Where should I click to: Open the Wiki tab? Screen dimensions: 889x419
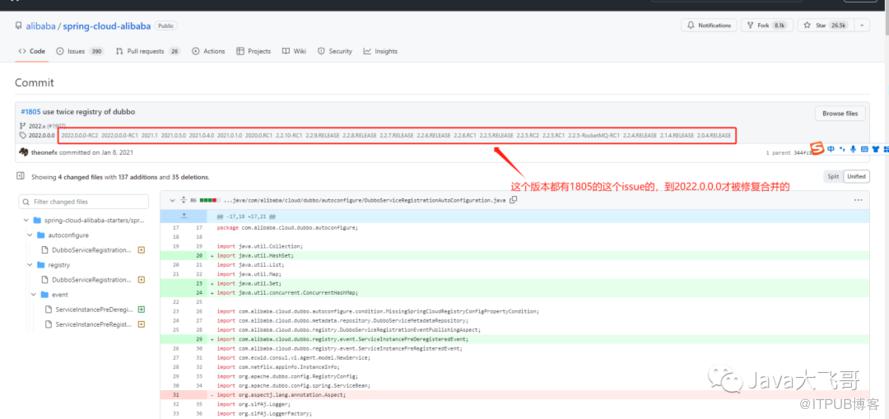tap(294, 51)
